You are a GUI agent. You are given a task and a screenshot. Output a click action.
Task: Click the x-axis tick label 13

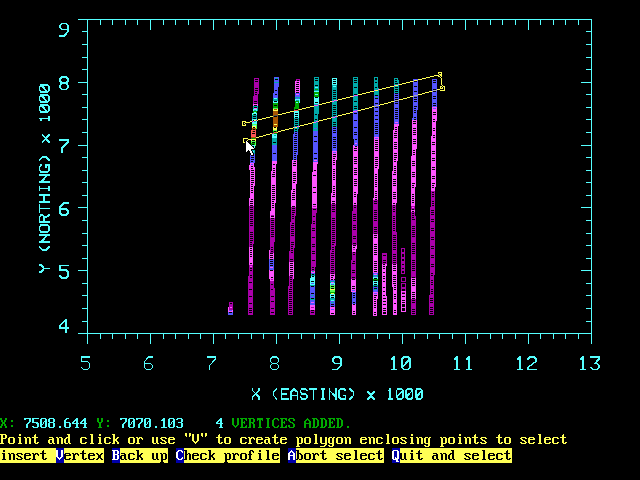point(589,363)
